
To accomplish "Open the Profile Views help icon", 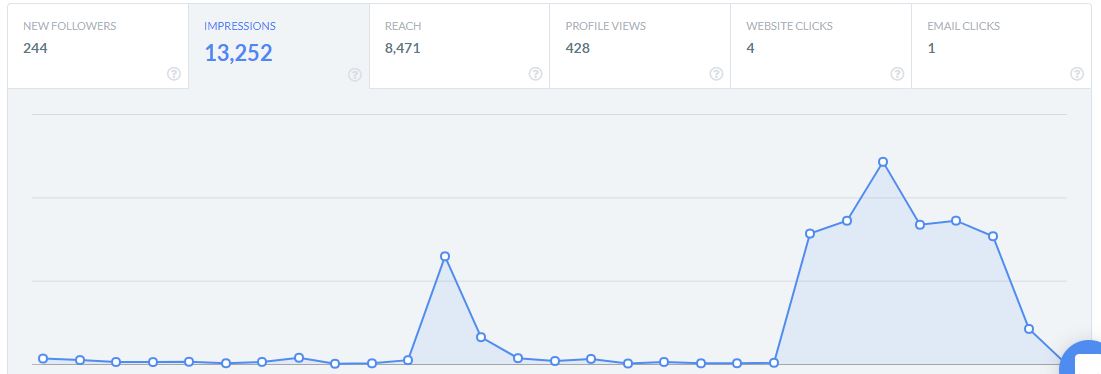I will pos(716,74).
